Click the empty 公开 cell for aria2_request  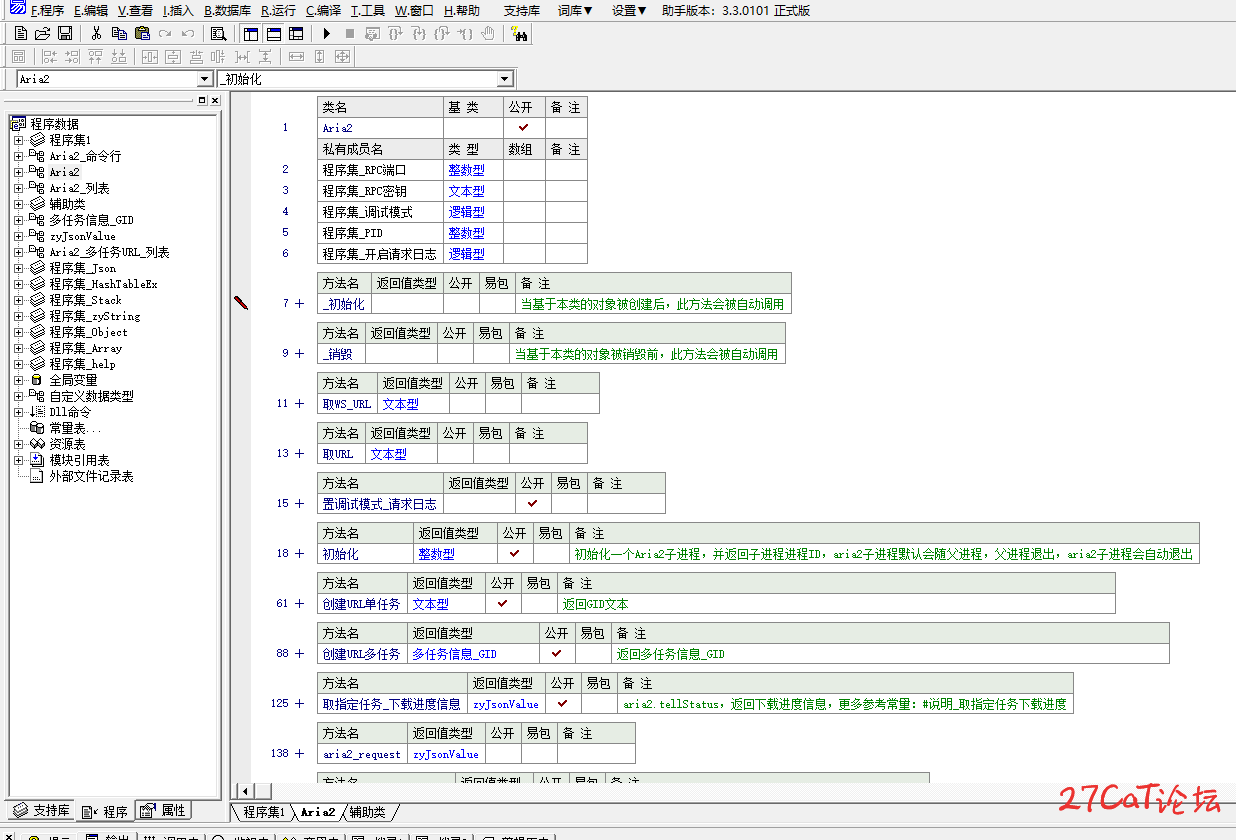coord(503,754)
